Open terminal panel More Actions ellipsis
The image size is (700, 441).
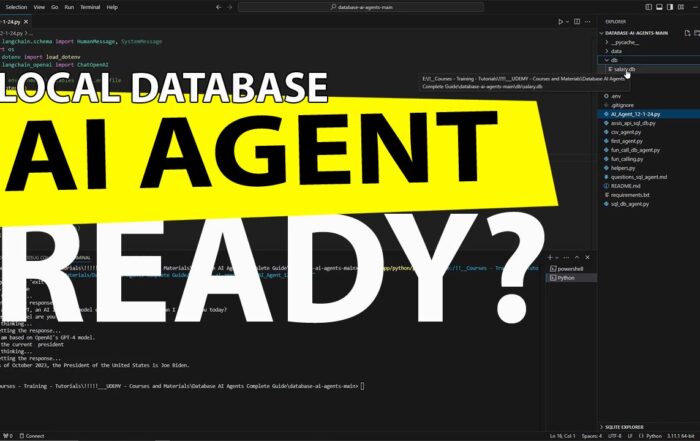(567, 258)
